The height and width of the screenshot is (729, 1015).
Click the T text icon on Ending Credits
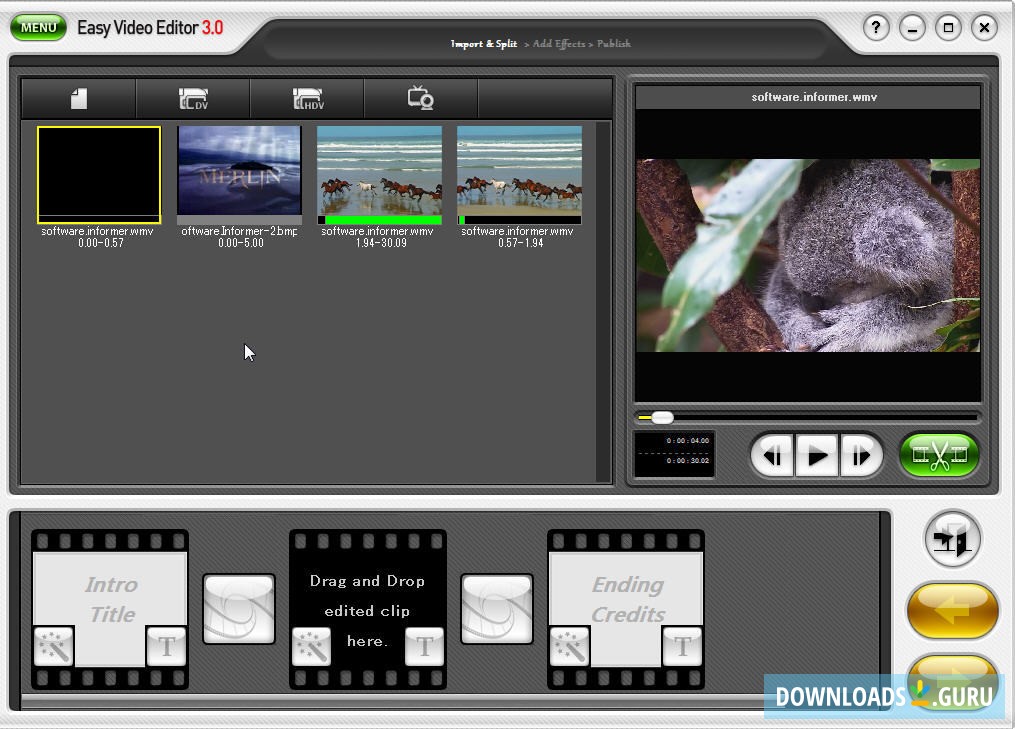pyautogui.click(x=683, y=647)
